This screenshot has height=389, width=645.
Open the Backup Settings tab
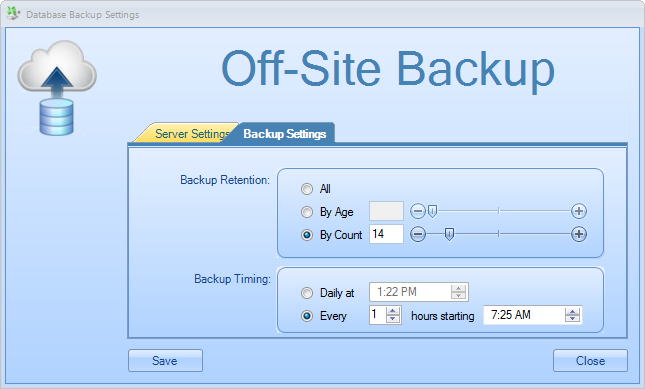pos(285,134)
